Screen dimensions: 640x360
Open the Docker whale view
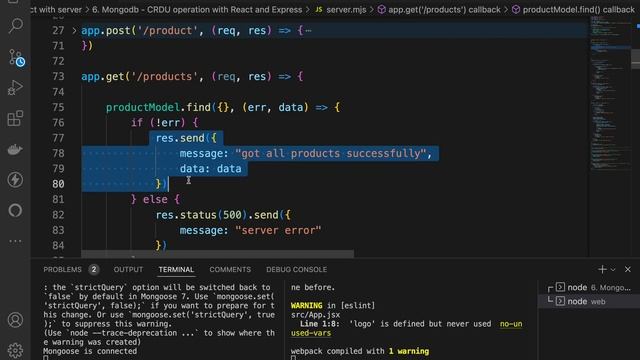15,149
